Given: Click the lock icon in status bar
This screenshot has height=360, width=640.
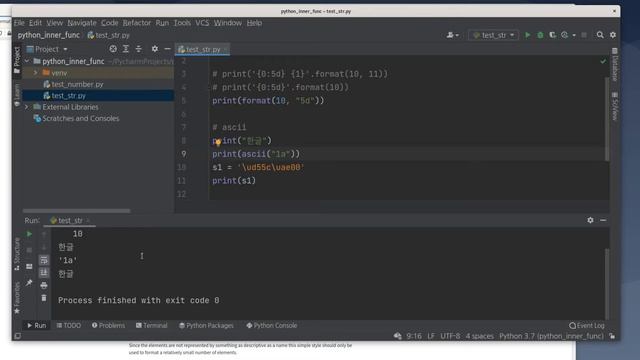Looking at the screenshot, I should click(x=612, y=336).
